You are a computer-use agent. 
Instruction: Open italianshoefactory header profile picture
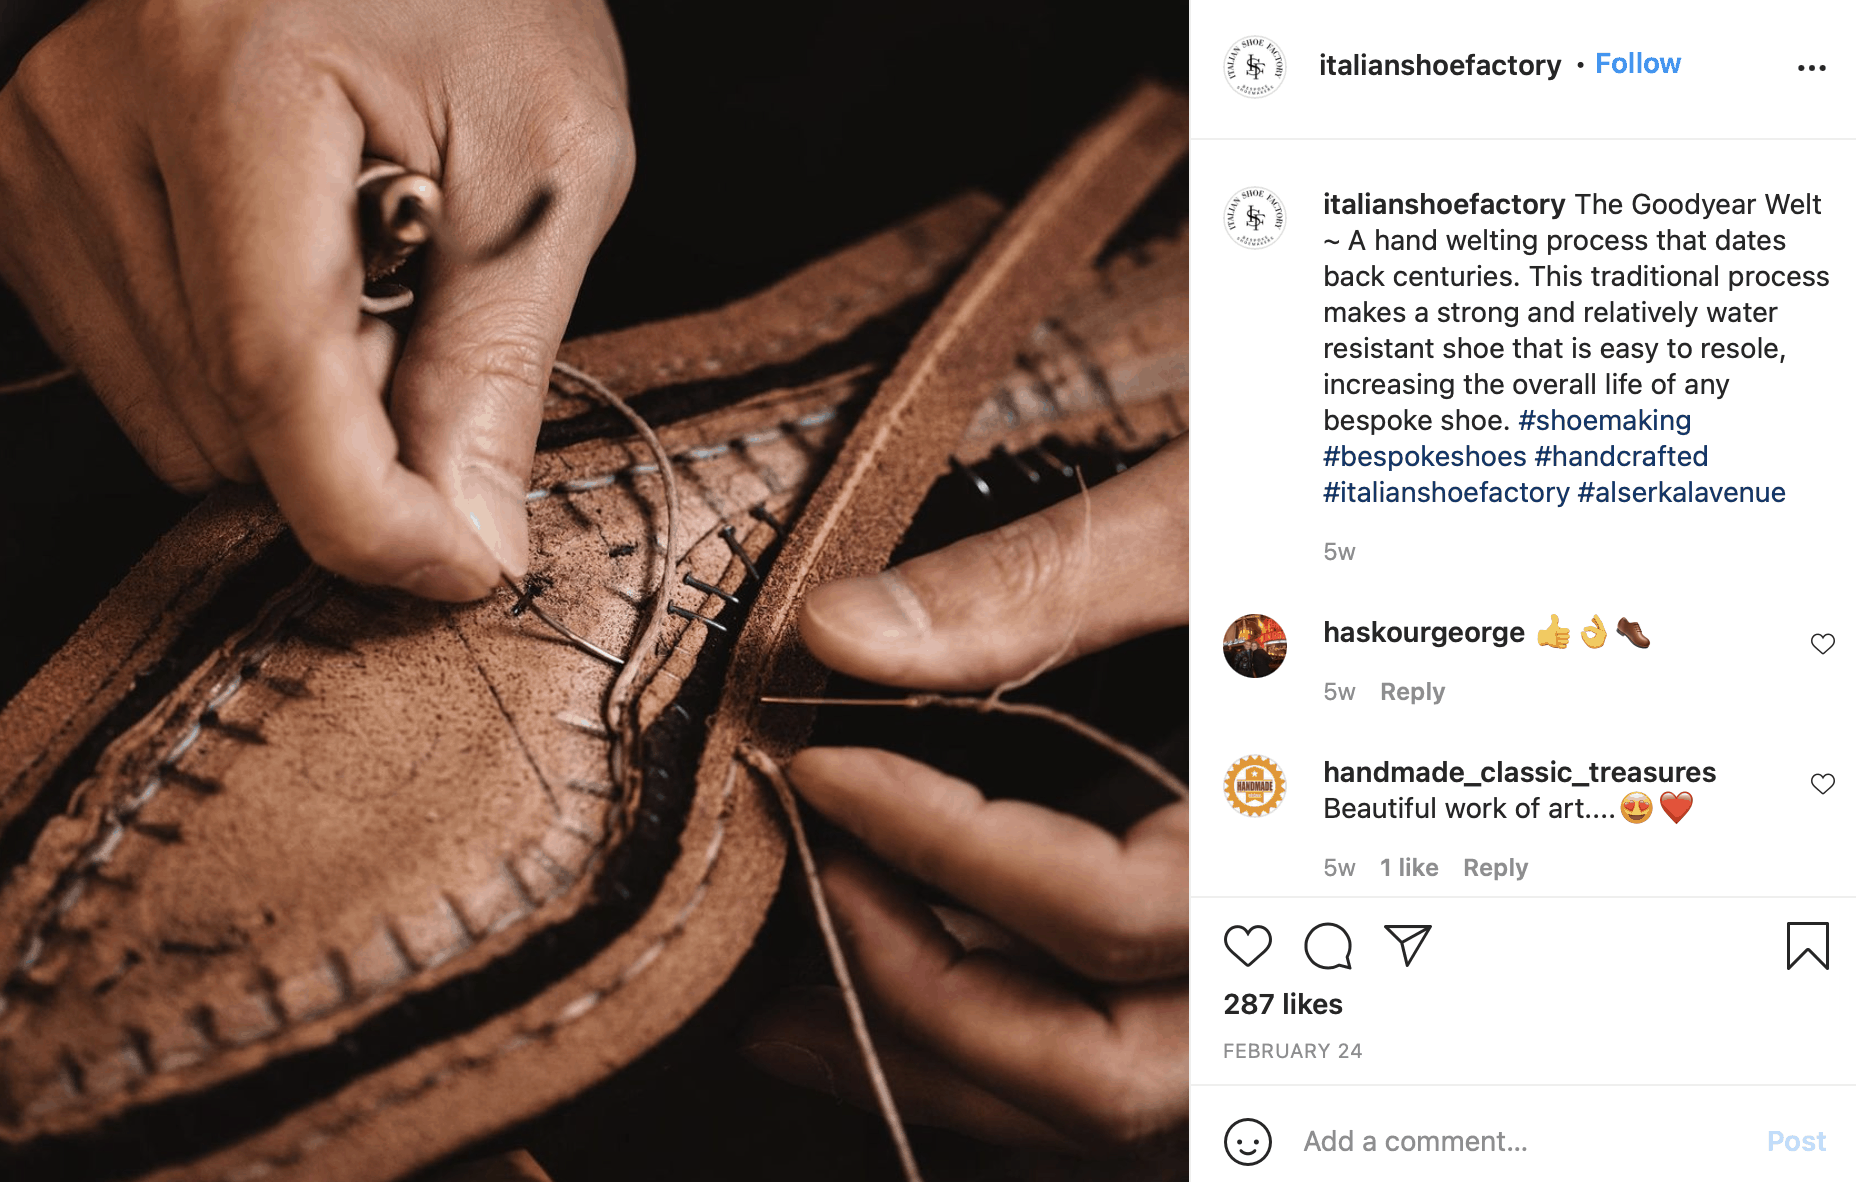point(1255,67)
